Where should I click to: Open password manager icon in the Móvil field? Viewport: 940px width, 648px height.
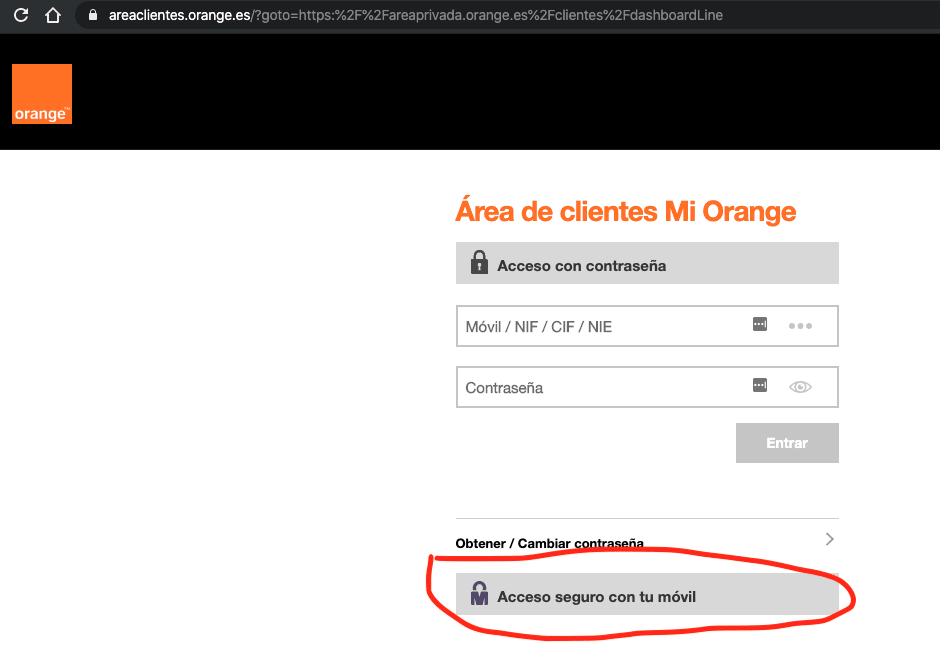click(760, 324)
